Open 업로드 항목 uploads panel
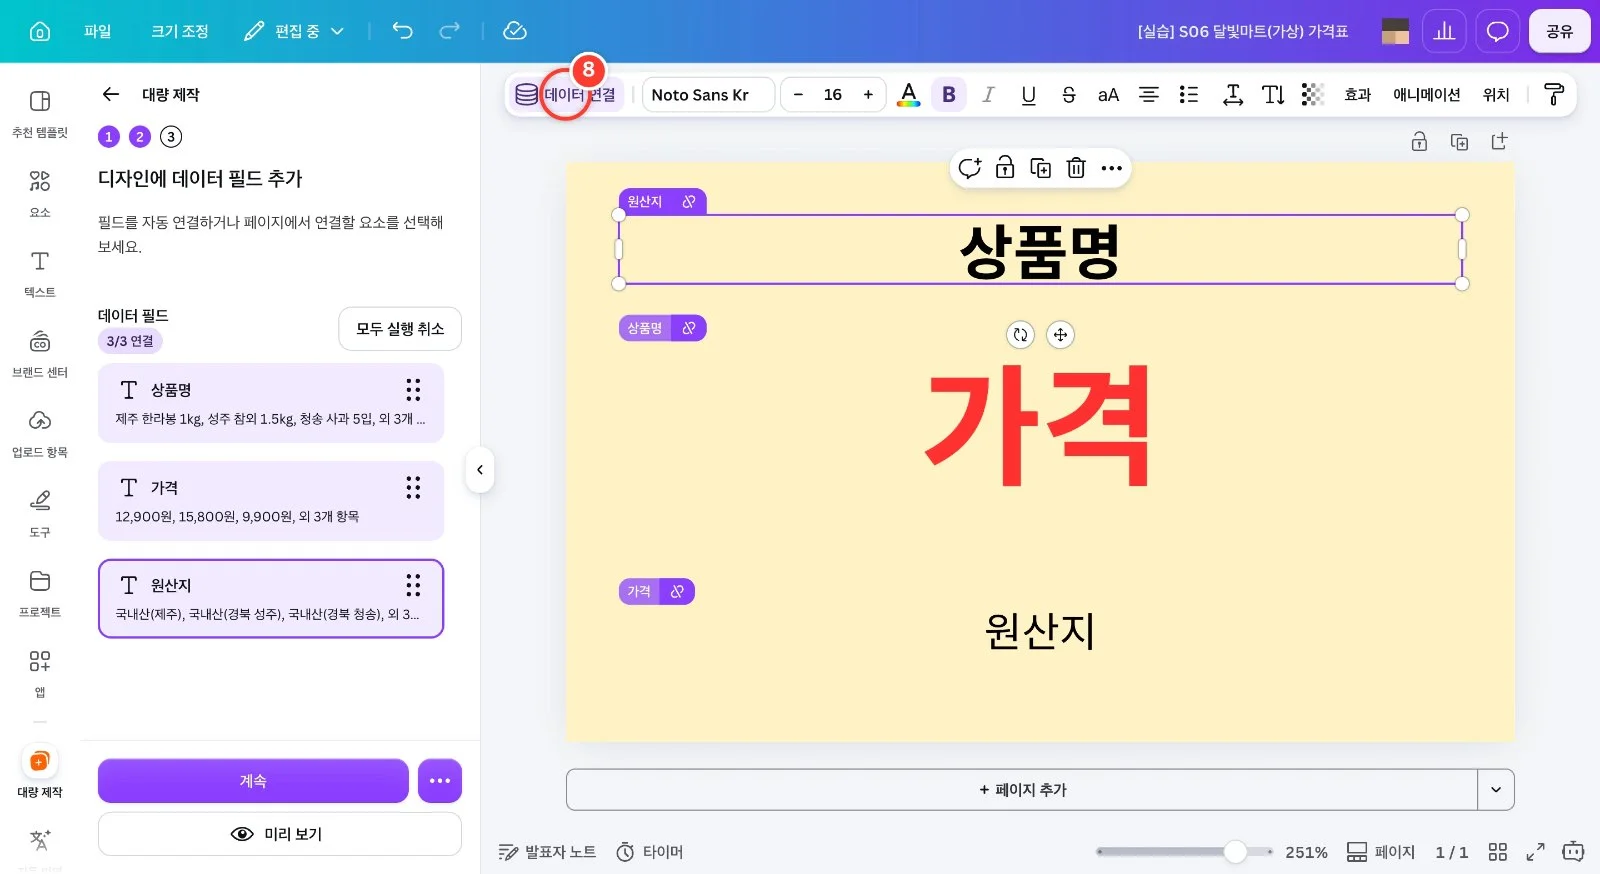Viewport: 1600px width, 874px height. (40, 433)
